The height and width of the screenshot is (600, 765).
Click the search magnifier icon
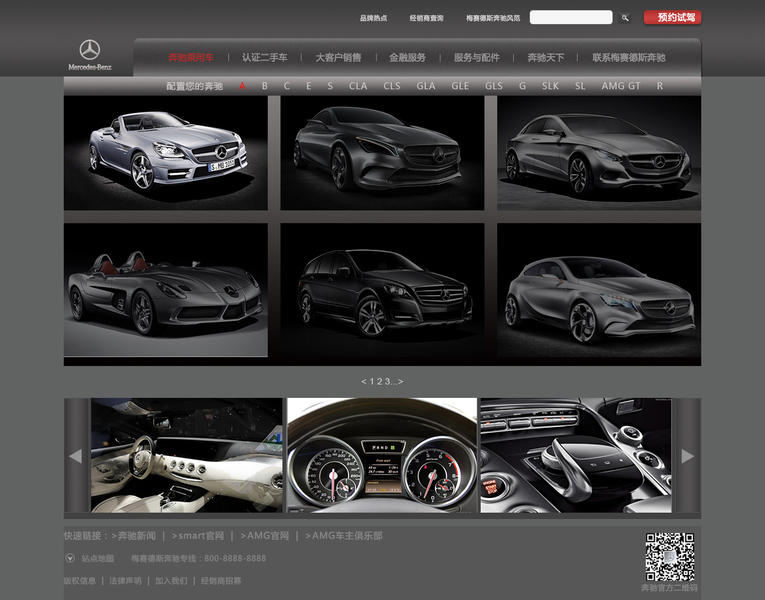point(625,18)
